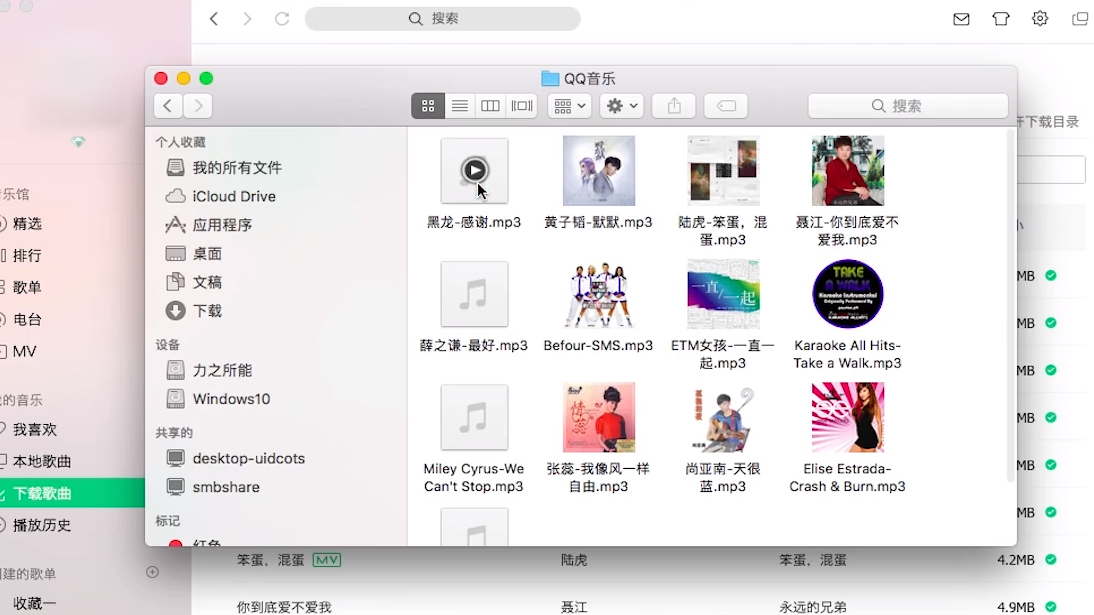Switch Finder to column view

click(x=490, y=106)
